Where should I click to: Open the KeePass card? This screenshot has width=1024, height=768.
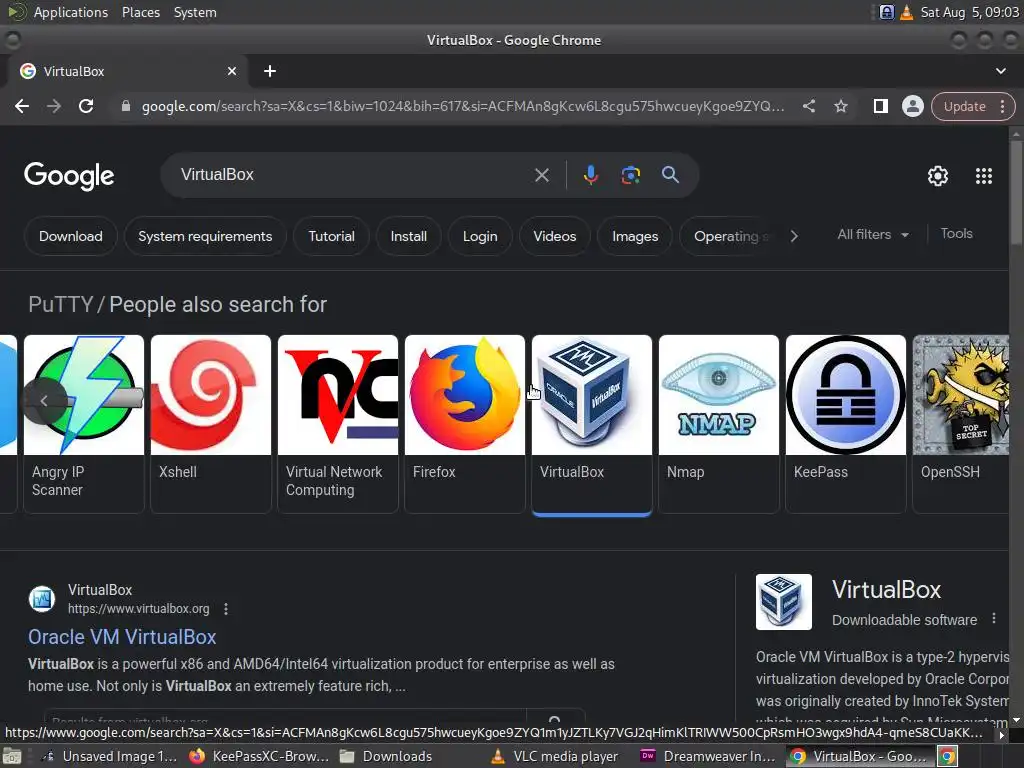tap(846, 424)
